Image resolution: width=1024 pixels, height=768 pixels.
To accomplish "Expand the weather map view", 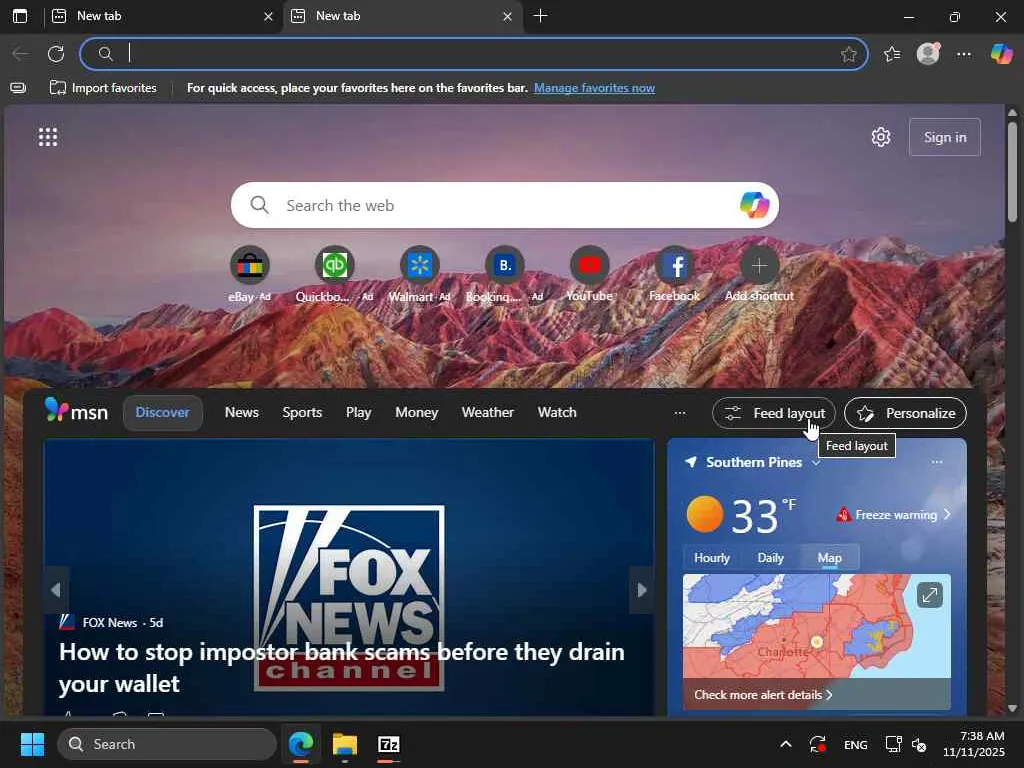I will coord(929,595).
